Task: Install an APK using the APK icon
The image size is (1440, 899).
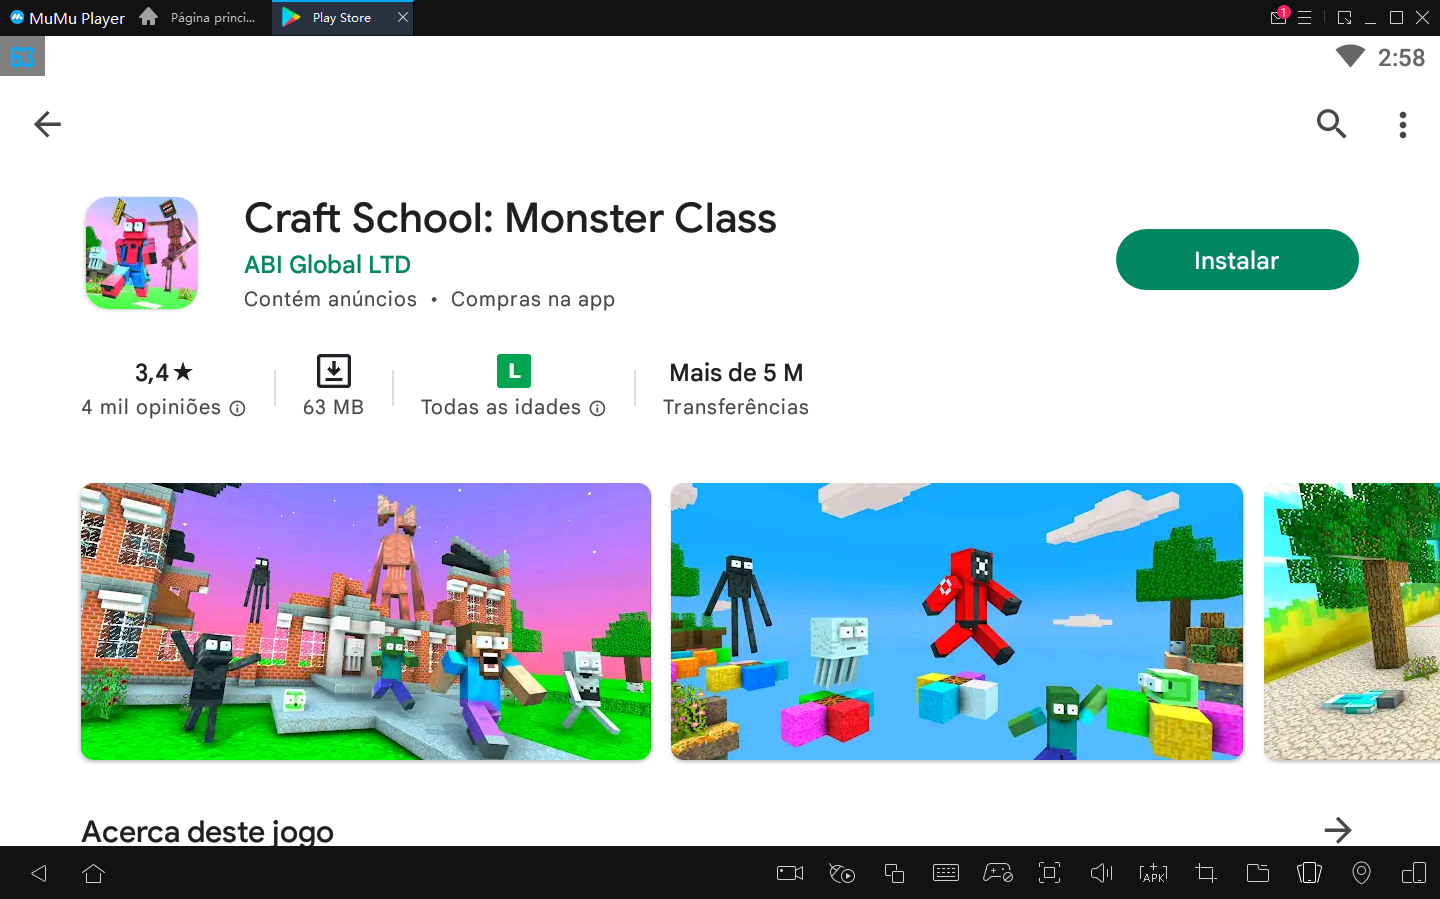Action: [1153, 873]
